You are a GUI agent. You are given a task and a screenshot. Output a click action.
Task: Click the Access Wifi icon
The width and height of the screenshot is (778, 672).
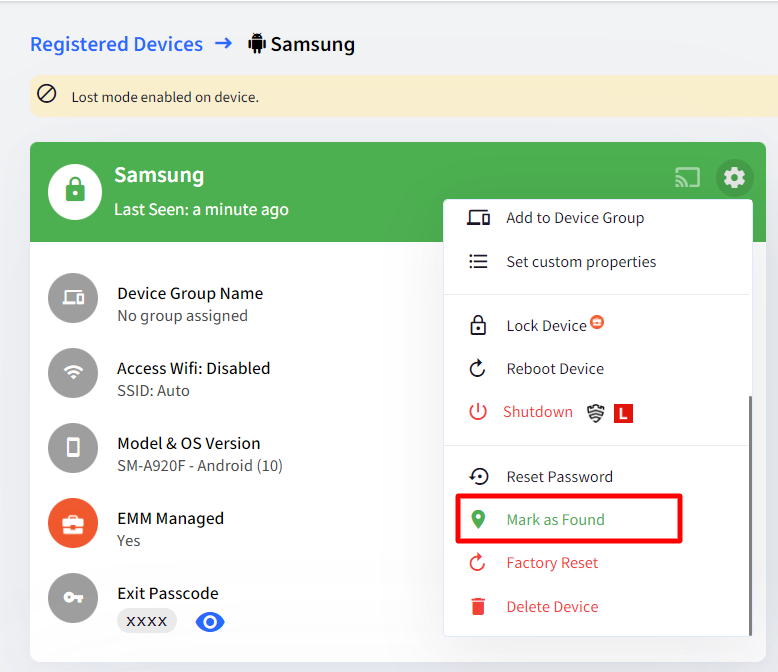[x=73, y=373]
